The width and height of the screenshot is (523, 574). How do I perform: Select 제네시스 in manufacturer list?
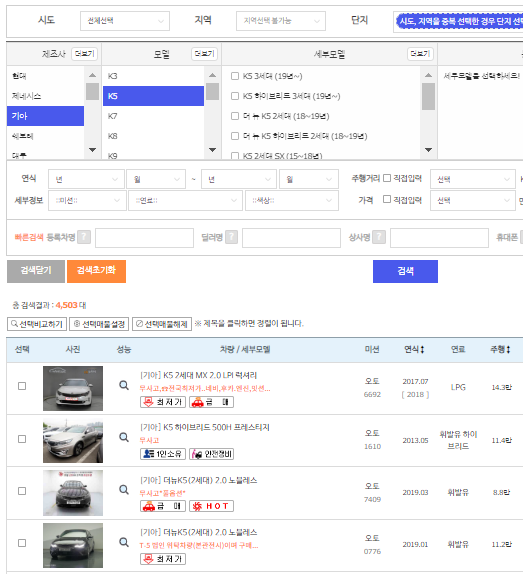[x=45, y=96]
